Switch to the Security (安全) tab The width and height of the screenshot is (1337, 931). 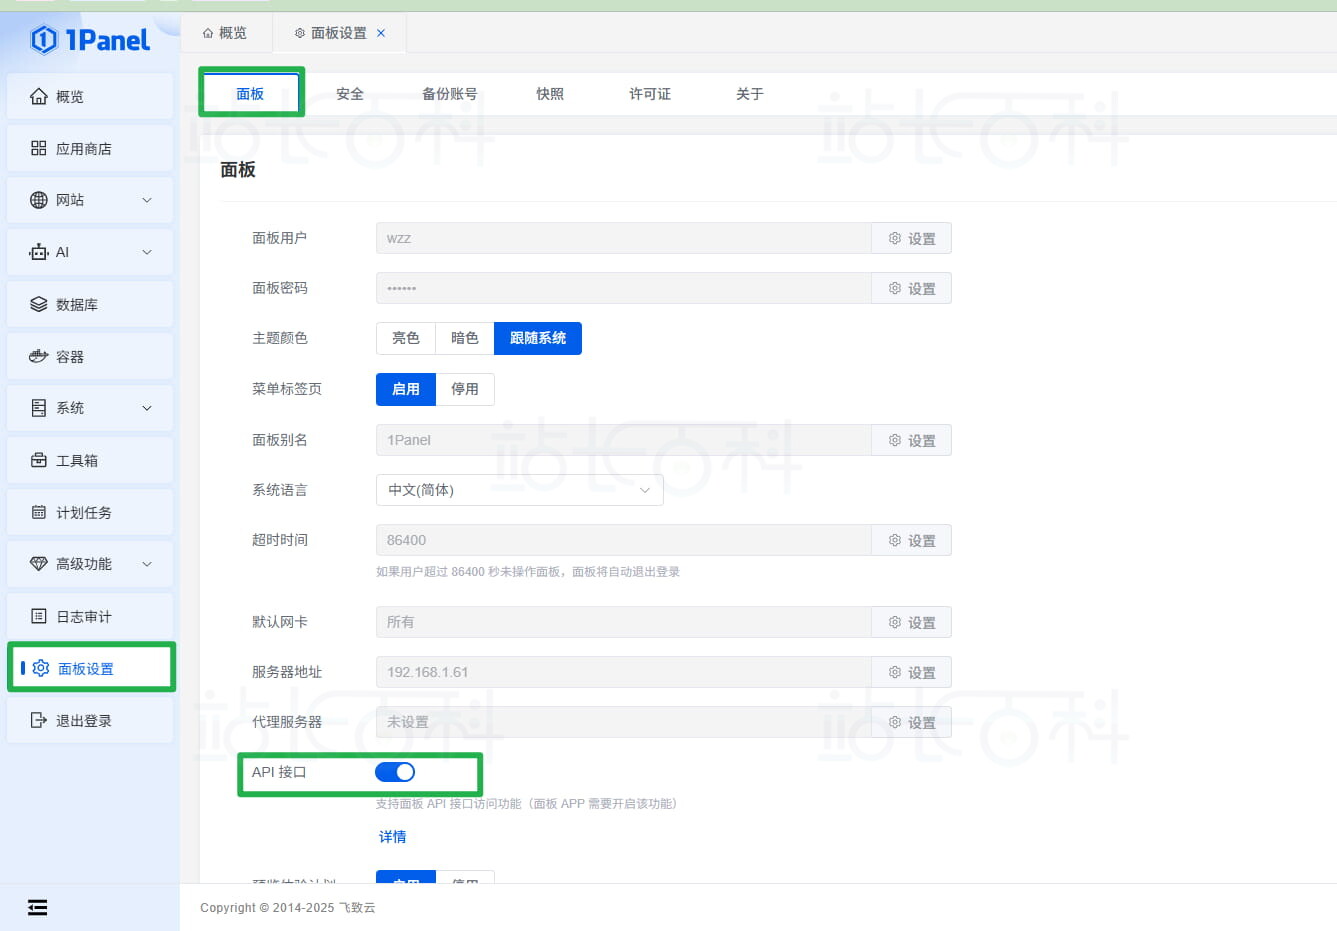[x=349, y=94]
